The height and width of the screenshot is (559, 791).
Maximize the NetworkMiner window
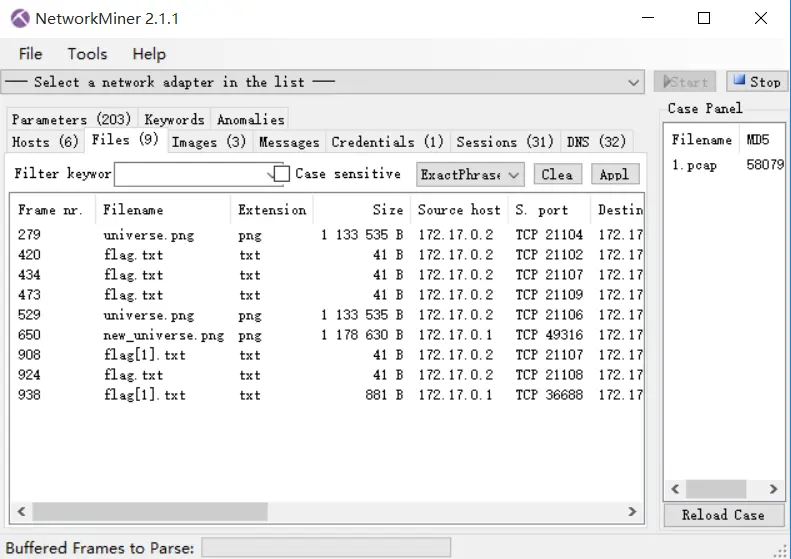tap(704, 18)
